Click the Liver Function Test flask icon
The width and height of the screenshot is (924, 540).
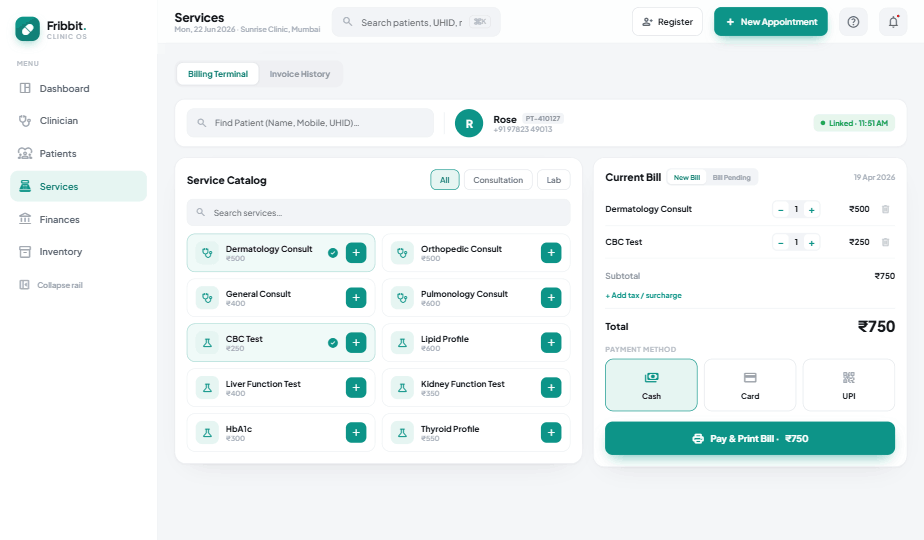207,387
